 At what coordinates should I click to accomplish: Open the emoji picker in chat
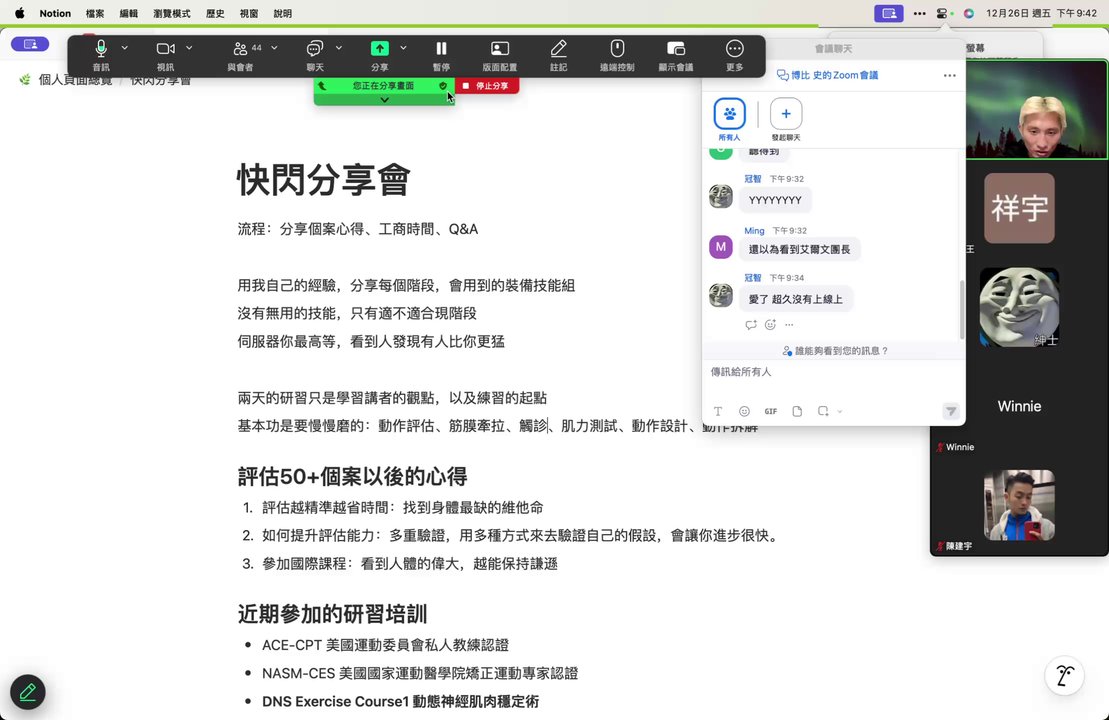point(744,411)
